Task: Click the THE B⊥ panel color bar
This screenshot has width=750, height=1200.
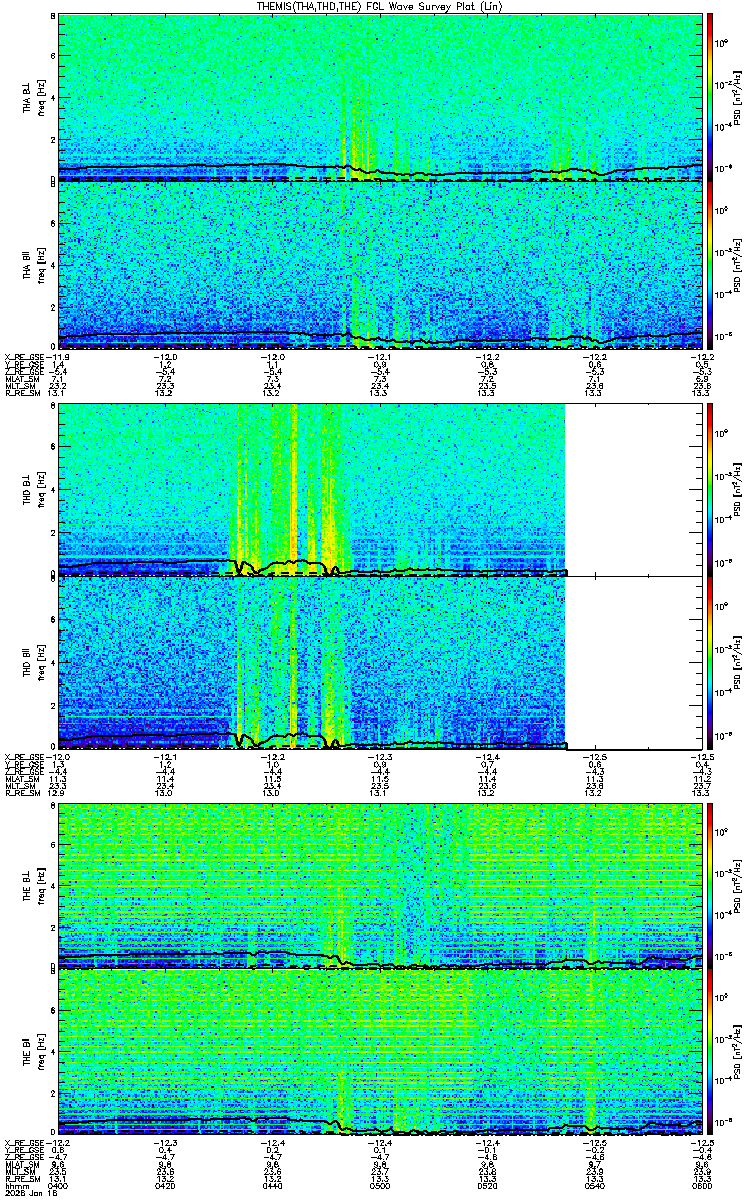Action: pos(710,885)
